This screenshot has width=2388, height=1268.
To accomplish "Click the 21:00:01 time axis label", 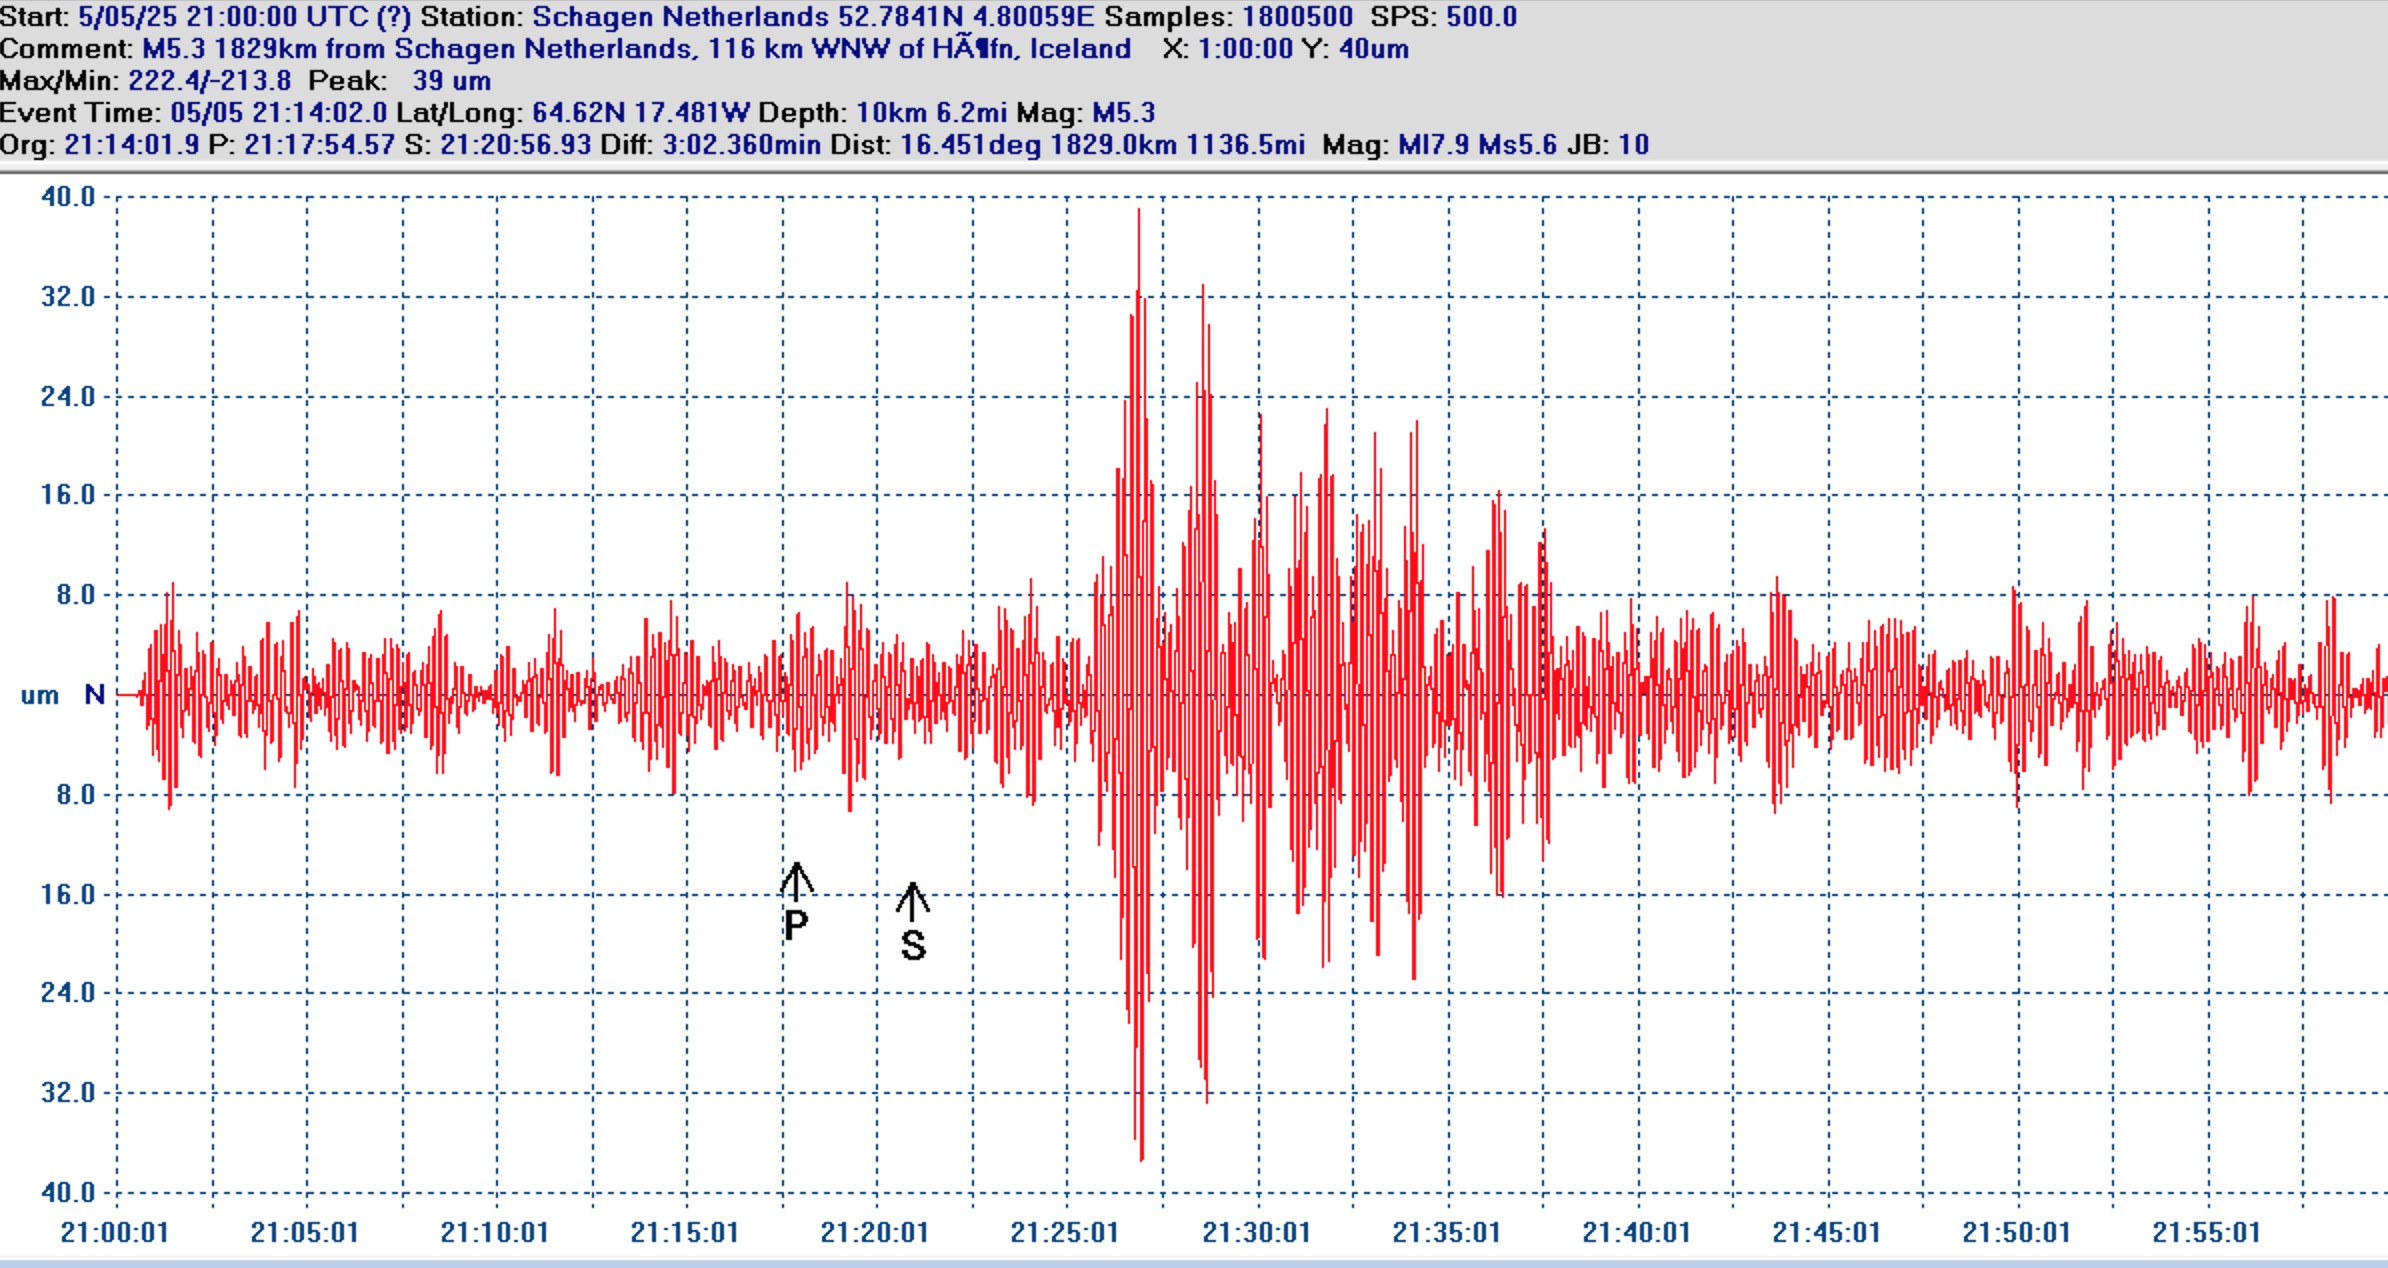I will point(115,1233).
